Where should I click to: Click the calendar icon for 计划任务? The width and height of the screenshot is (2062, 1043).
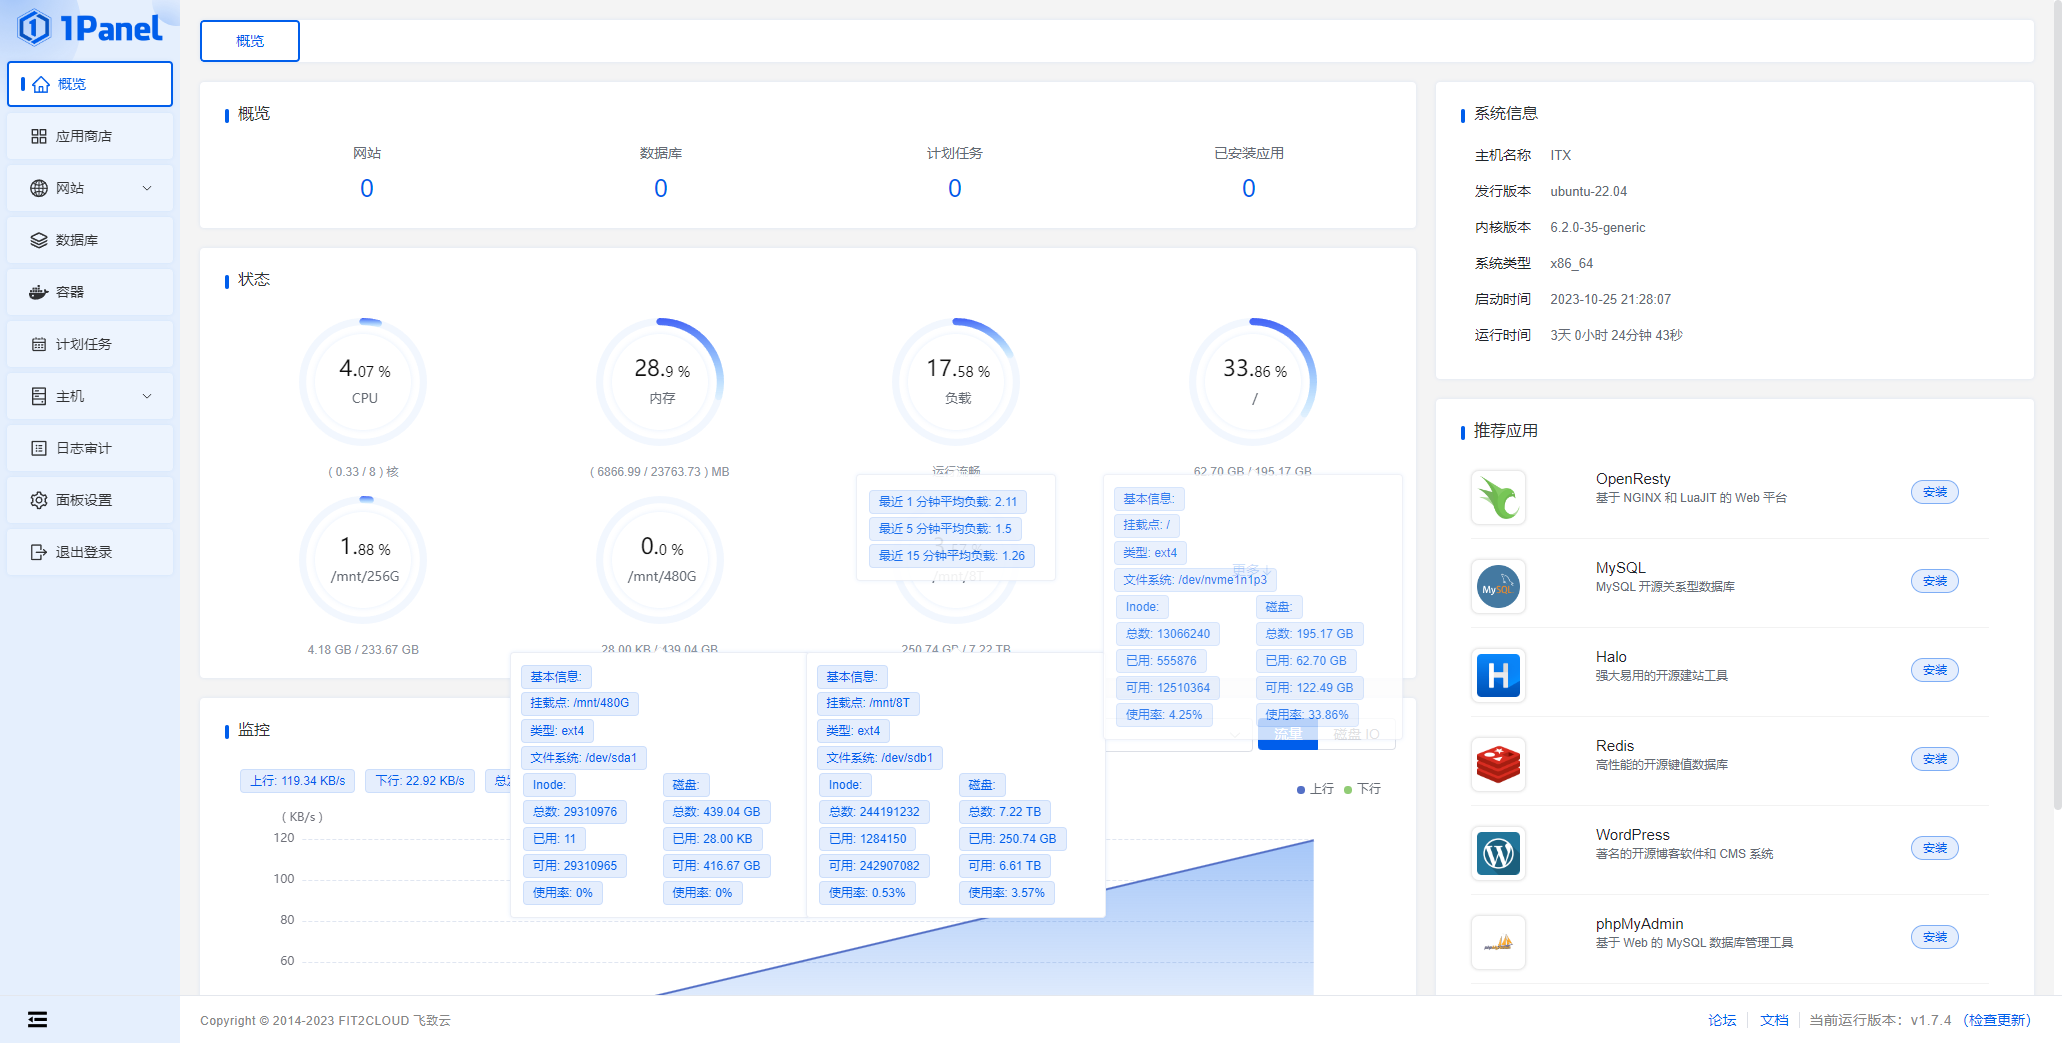click(39, 344)
